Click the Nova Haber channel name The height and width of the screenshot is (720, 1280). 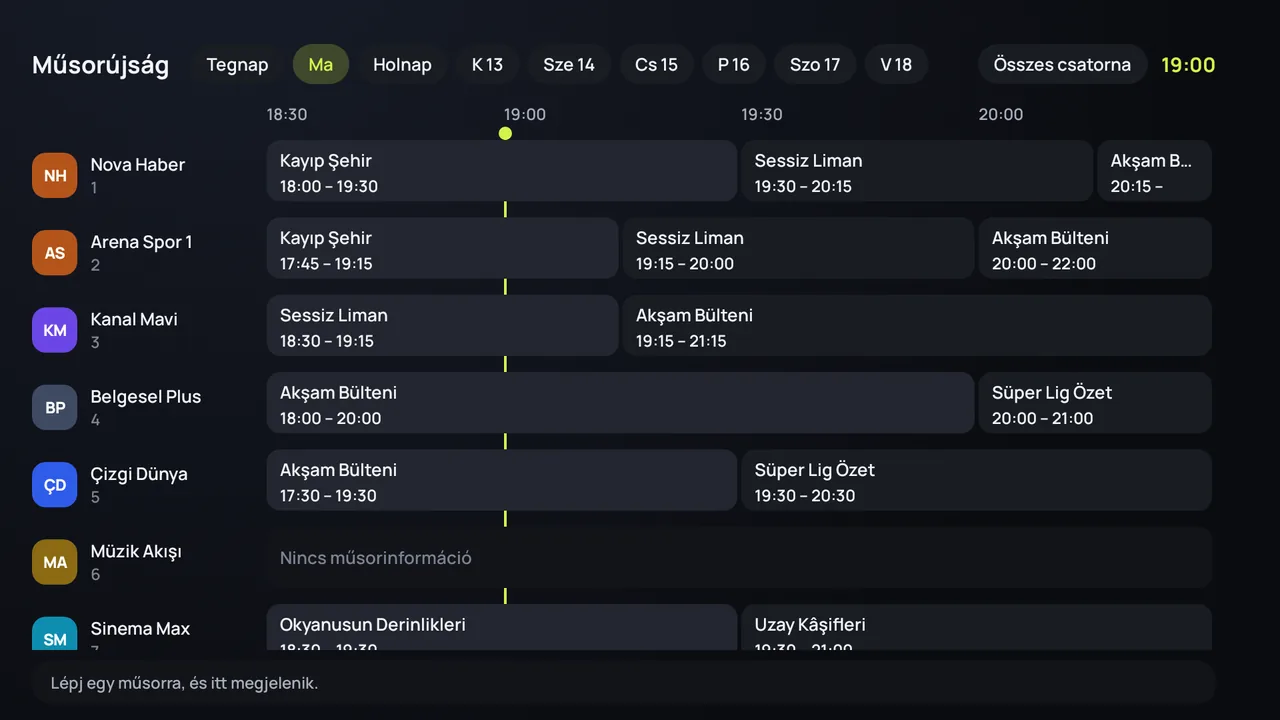pos(138,165)
